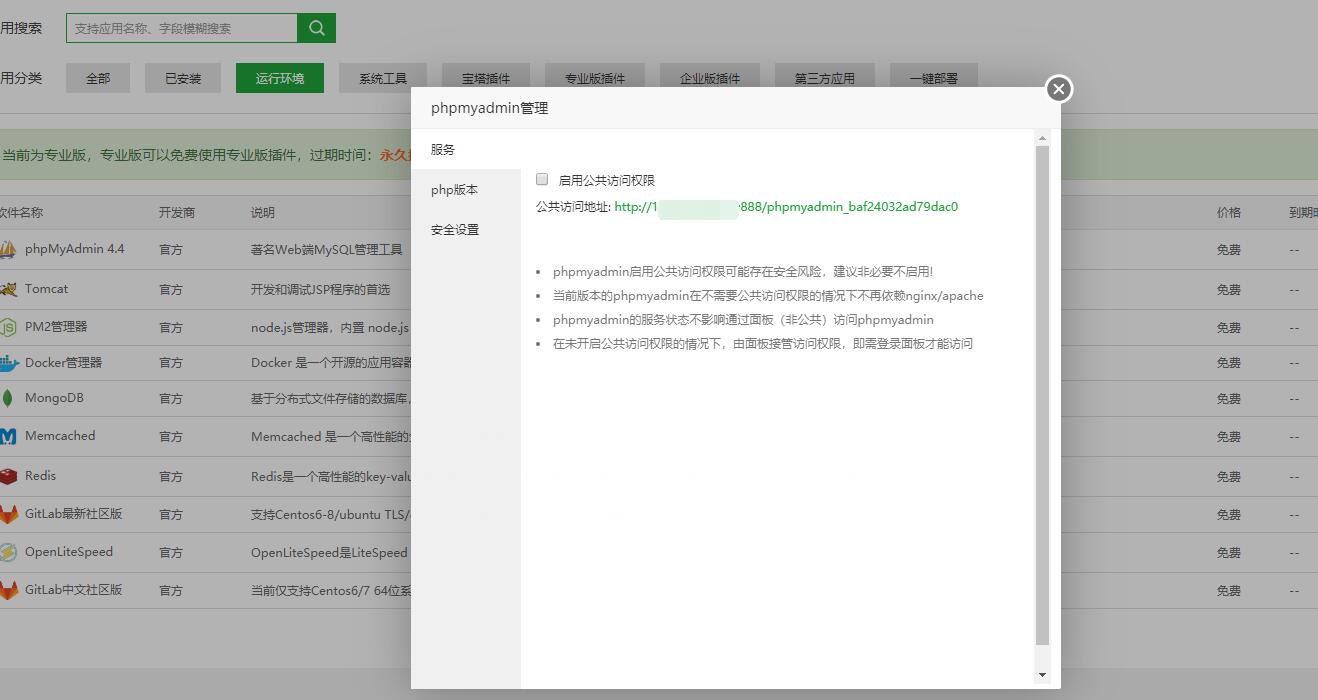This screenshot has height=700, width=1318.
Task: Select the 一键部署 category filter
Action: pyautogui.click(x=934, y=78)
